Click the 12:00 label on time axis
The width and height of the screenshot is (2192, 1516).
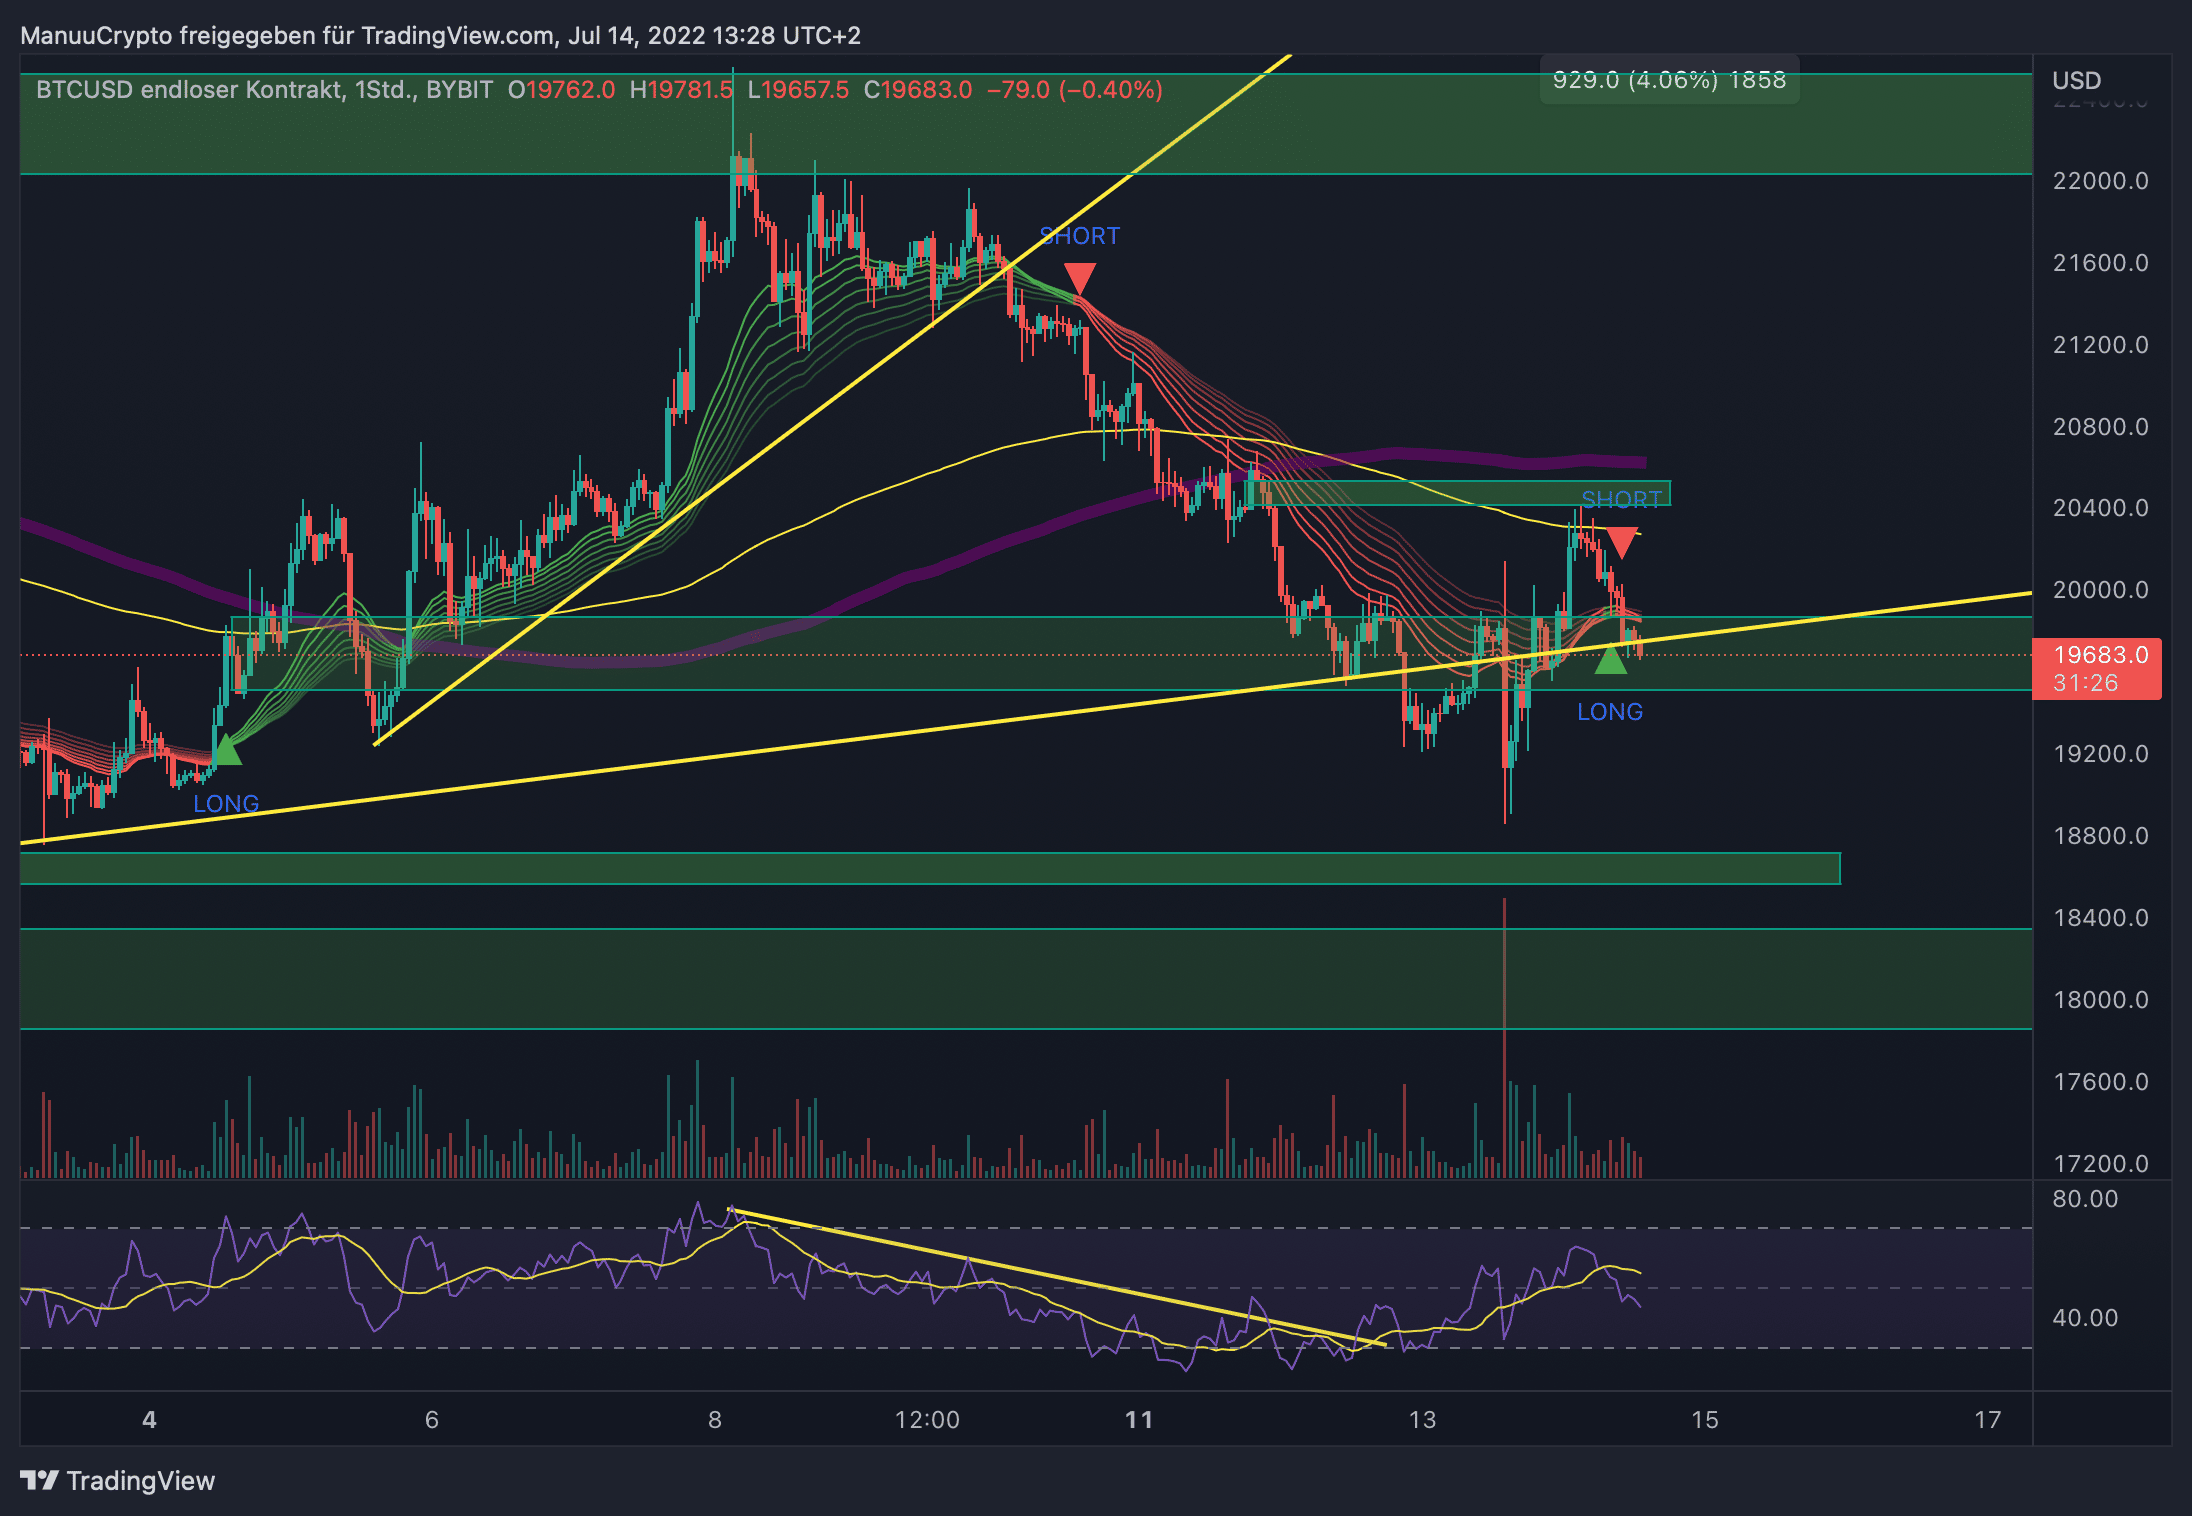(x=927, y=1420)
